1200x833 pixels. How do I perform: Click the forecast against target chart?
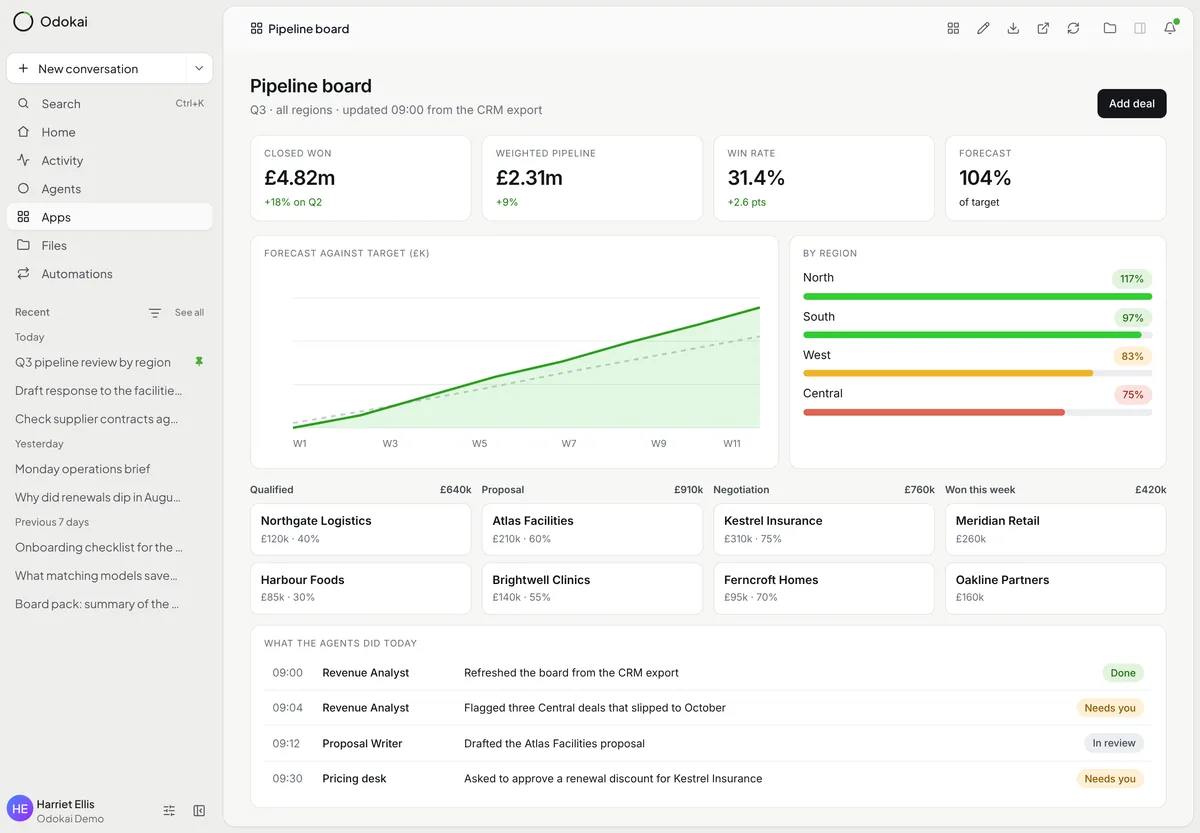(x=514, y=352)
